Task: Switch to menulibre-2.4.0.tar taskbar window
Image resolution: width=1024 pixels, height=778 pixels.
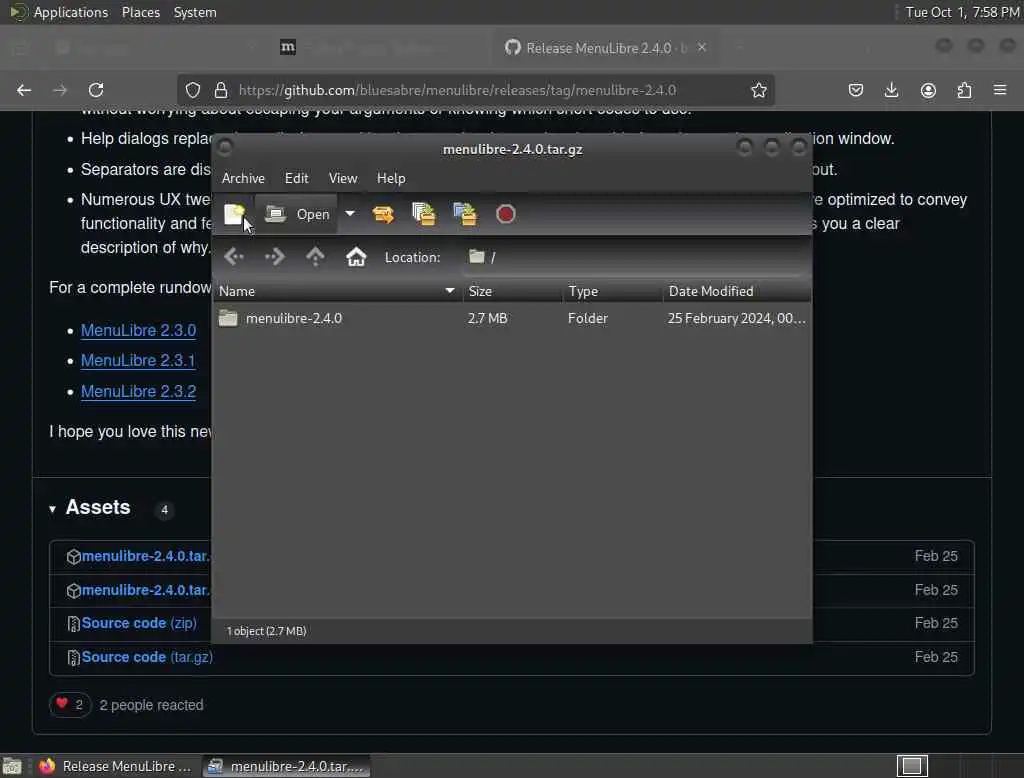Action: point(286,766)
